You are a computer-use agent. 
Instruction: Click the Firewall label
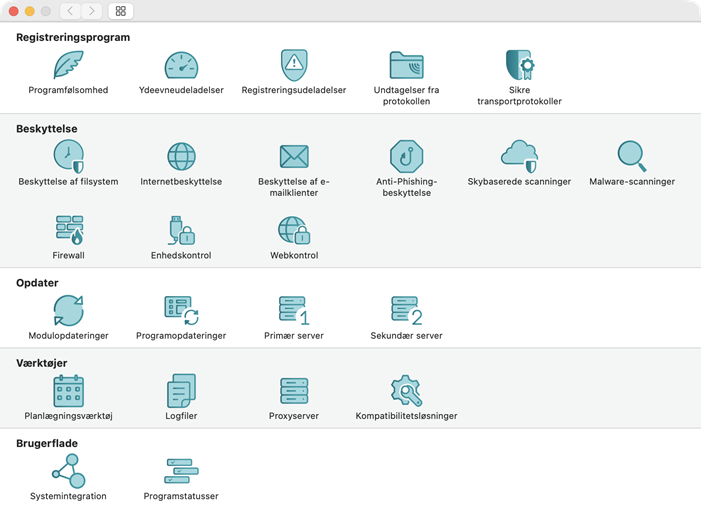pos(68,255)
